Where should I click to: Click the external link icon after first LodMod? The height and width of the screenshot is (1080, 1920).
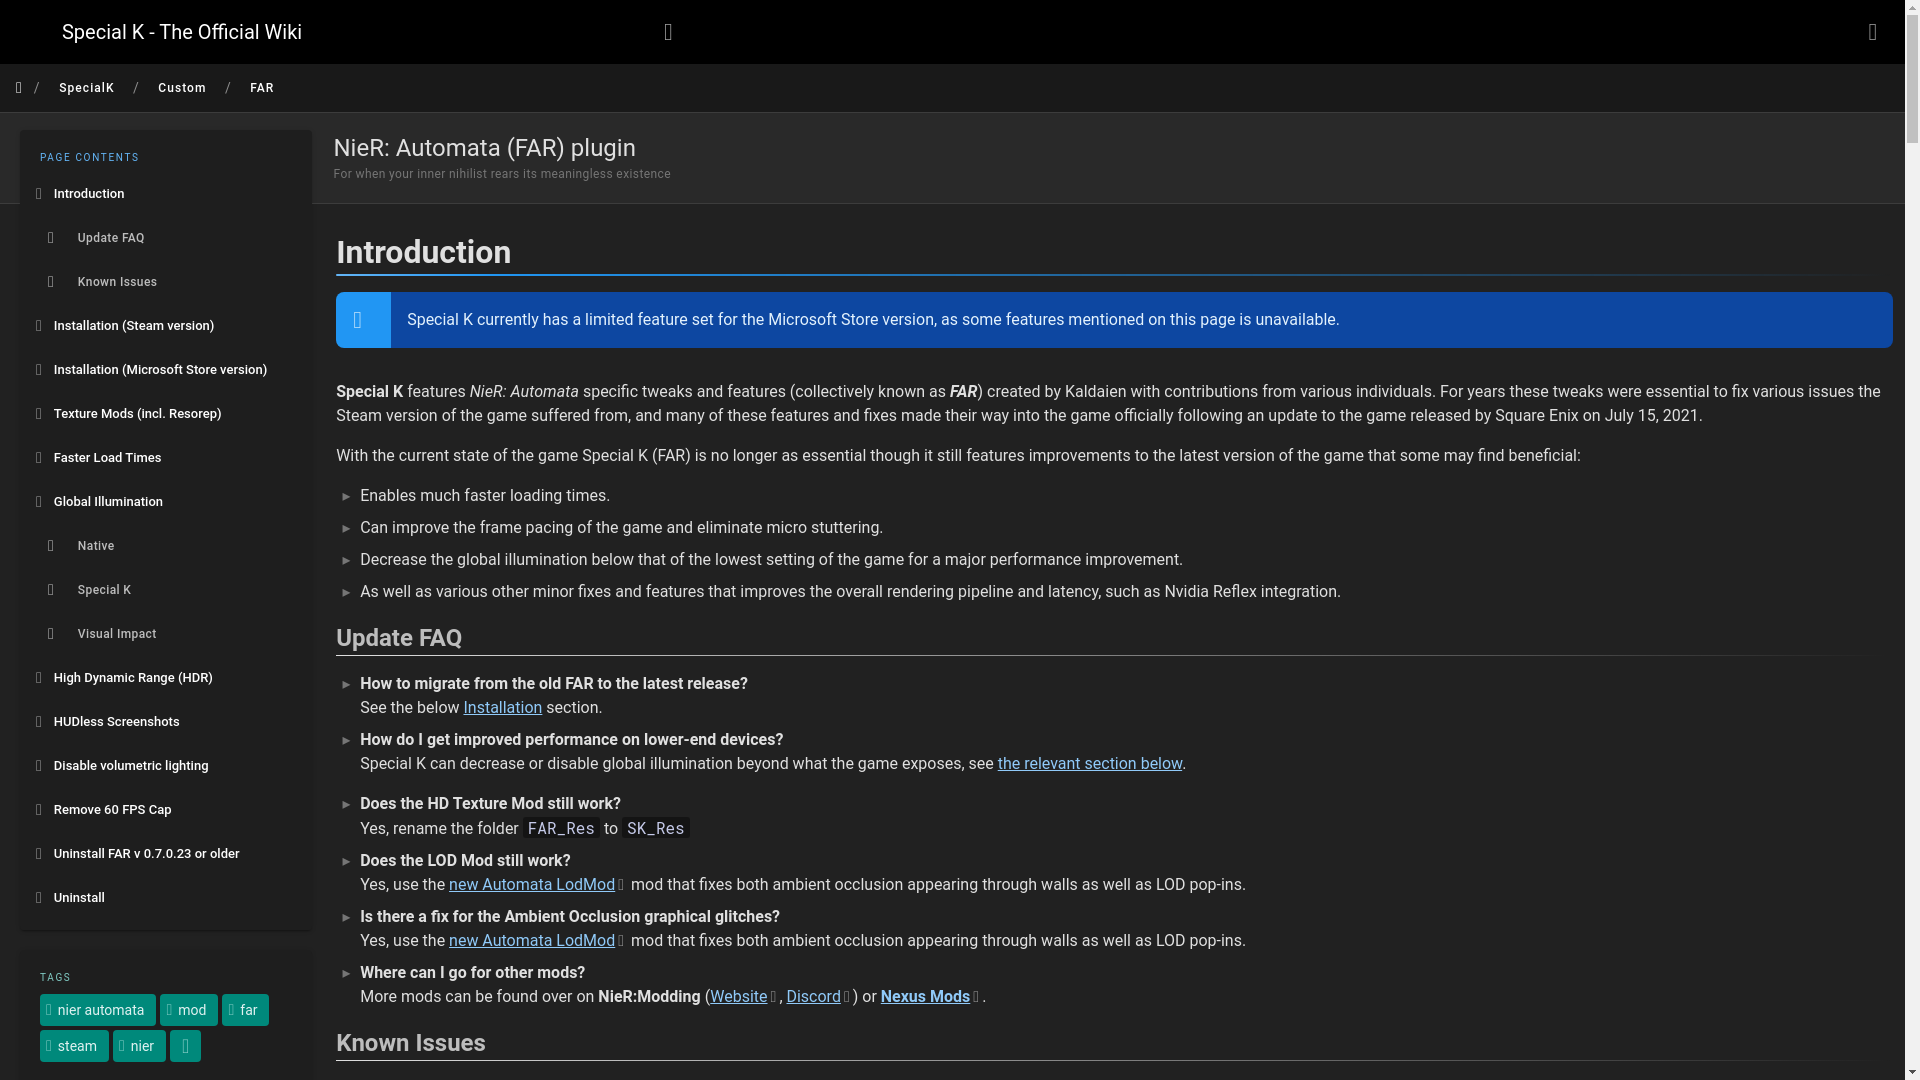tap(621, 886)
